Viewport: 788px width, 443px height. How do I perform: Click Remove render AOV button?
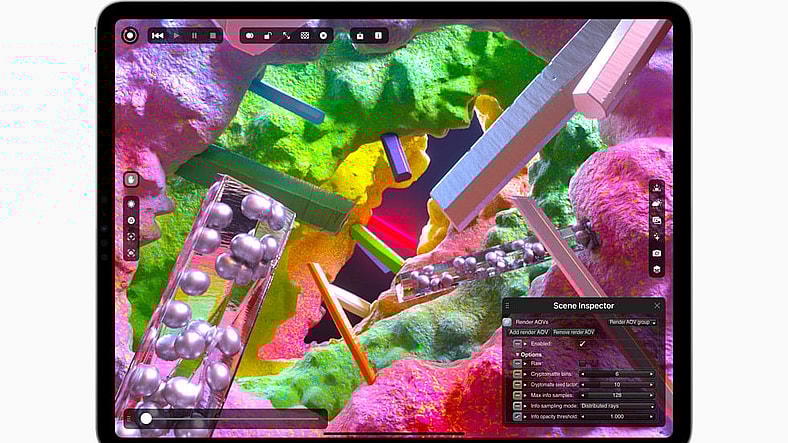(573, 332)
